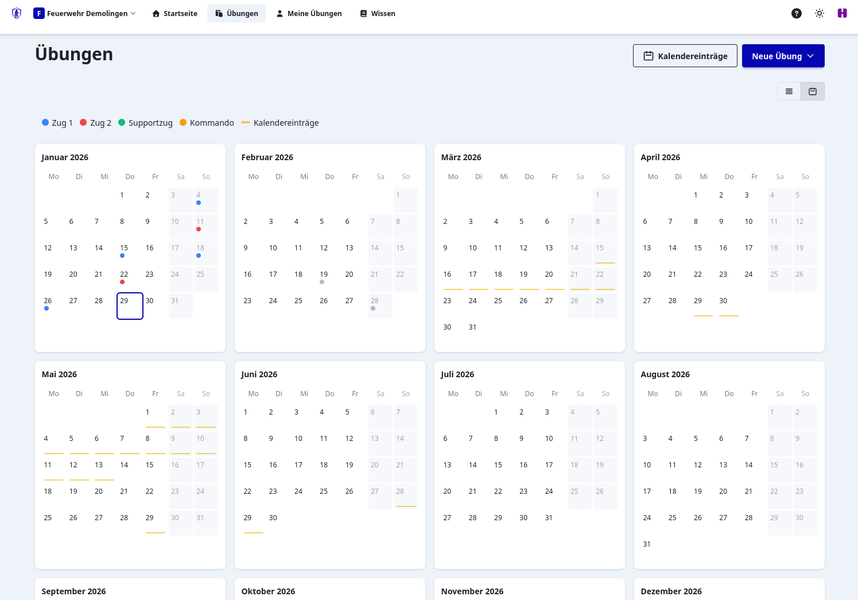Click the shield logo icon top-left
858x600 pixels.
pos(15,13)
